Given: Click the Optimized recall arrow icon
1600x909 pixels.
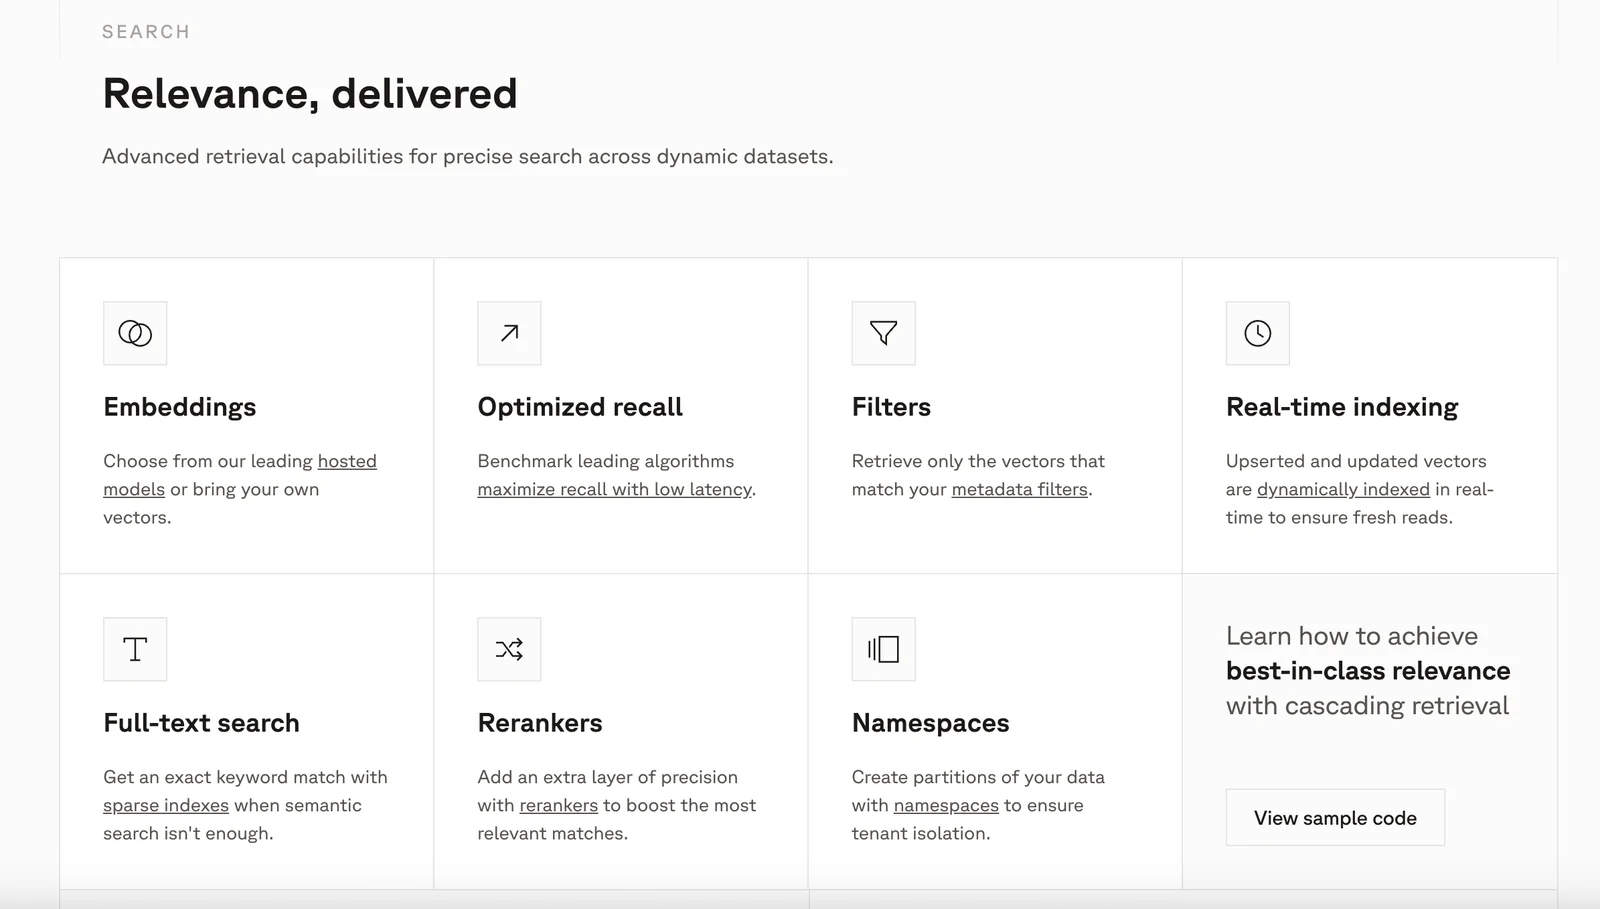Looking at the screenshot, I should [509, 333].
